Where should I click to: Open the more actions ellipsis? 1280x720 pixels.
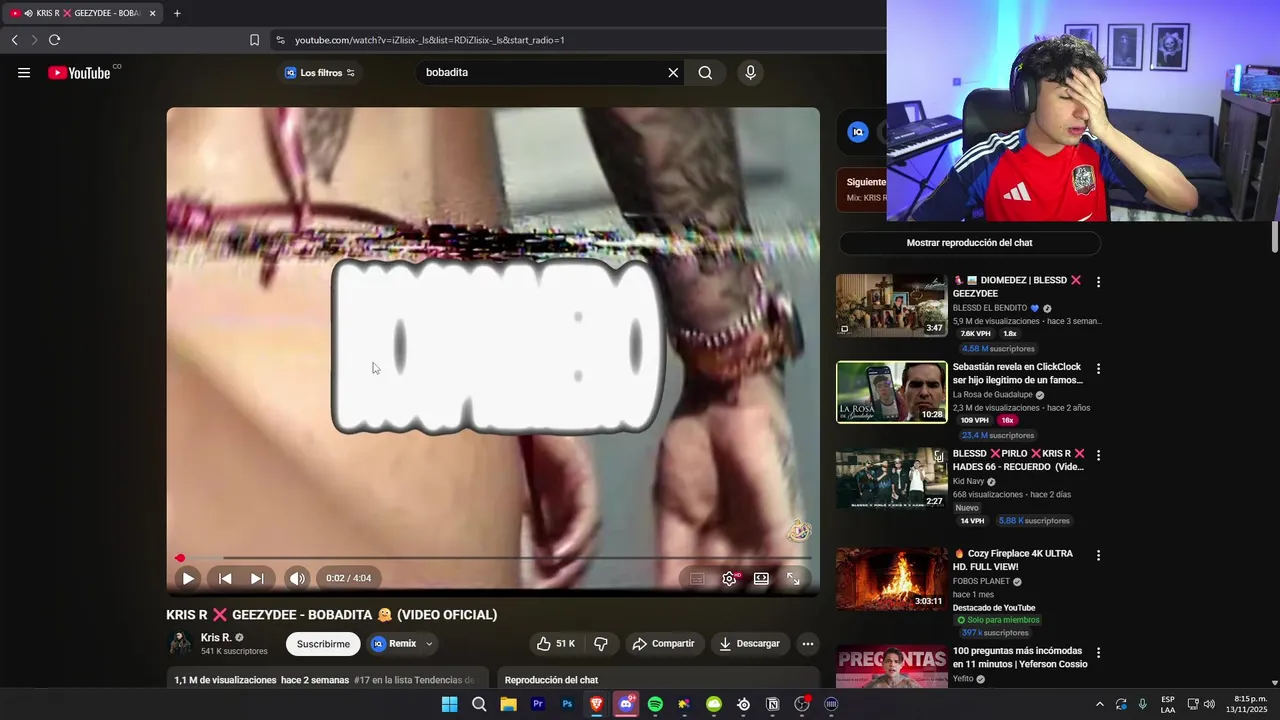[808, 644]
